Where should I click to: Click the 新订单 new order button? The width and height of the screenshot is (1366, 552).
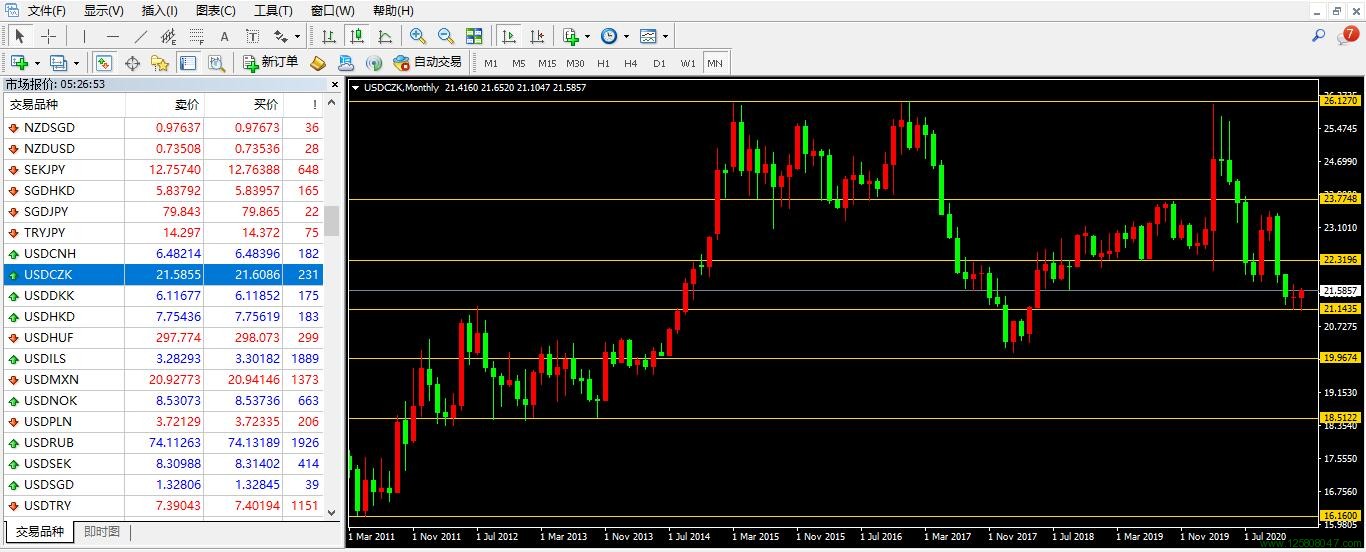point(270,63)
